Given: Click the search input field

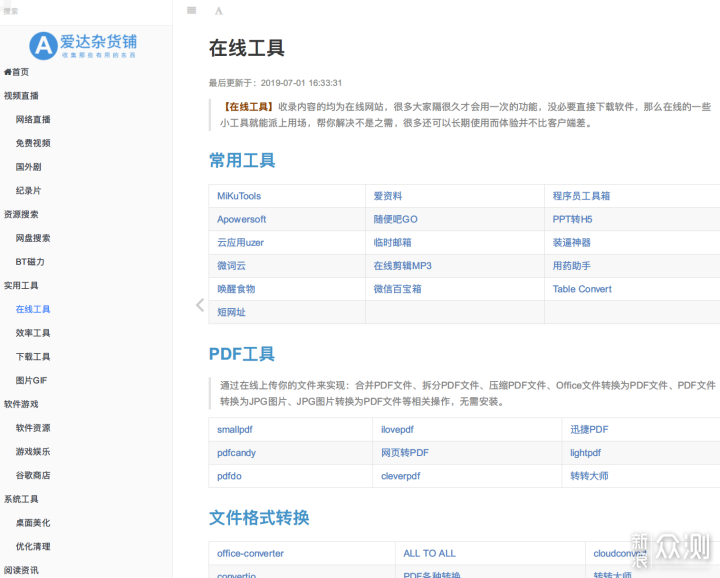Looking at the screenshot, I should point(86,11).
